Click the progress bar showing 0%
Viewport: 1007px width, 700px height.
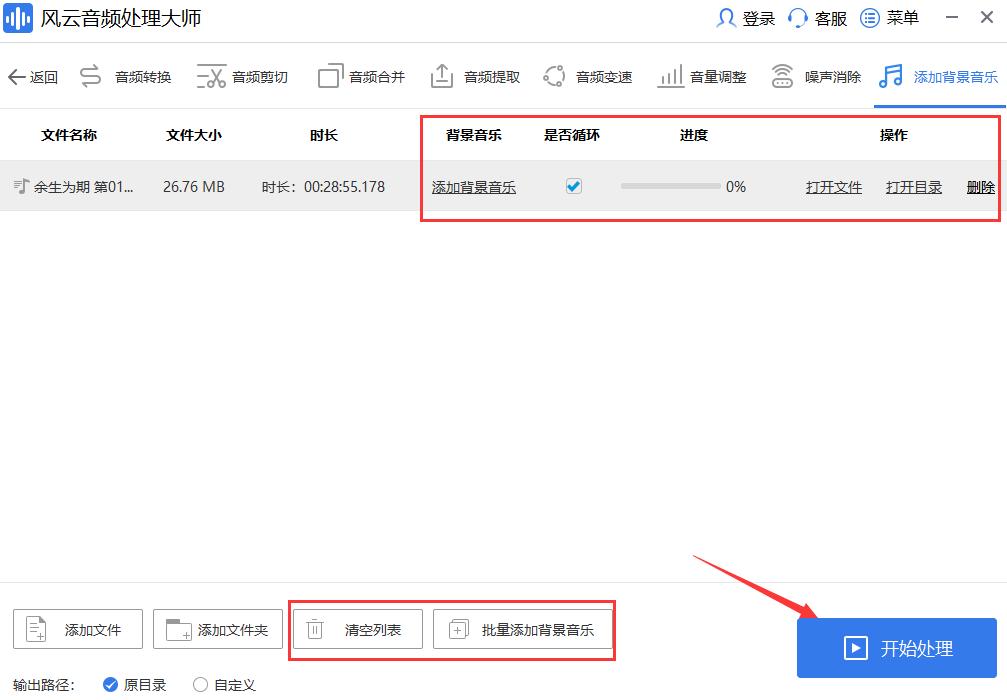click(x=679, y=186)
